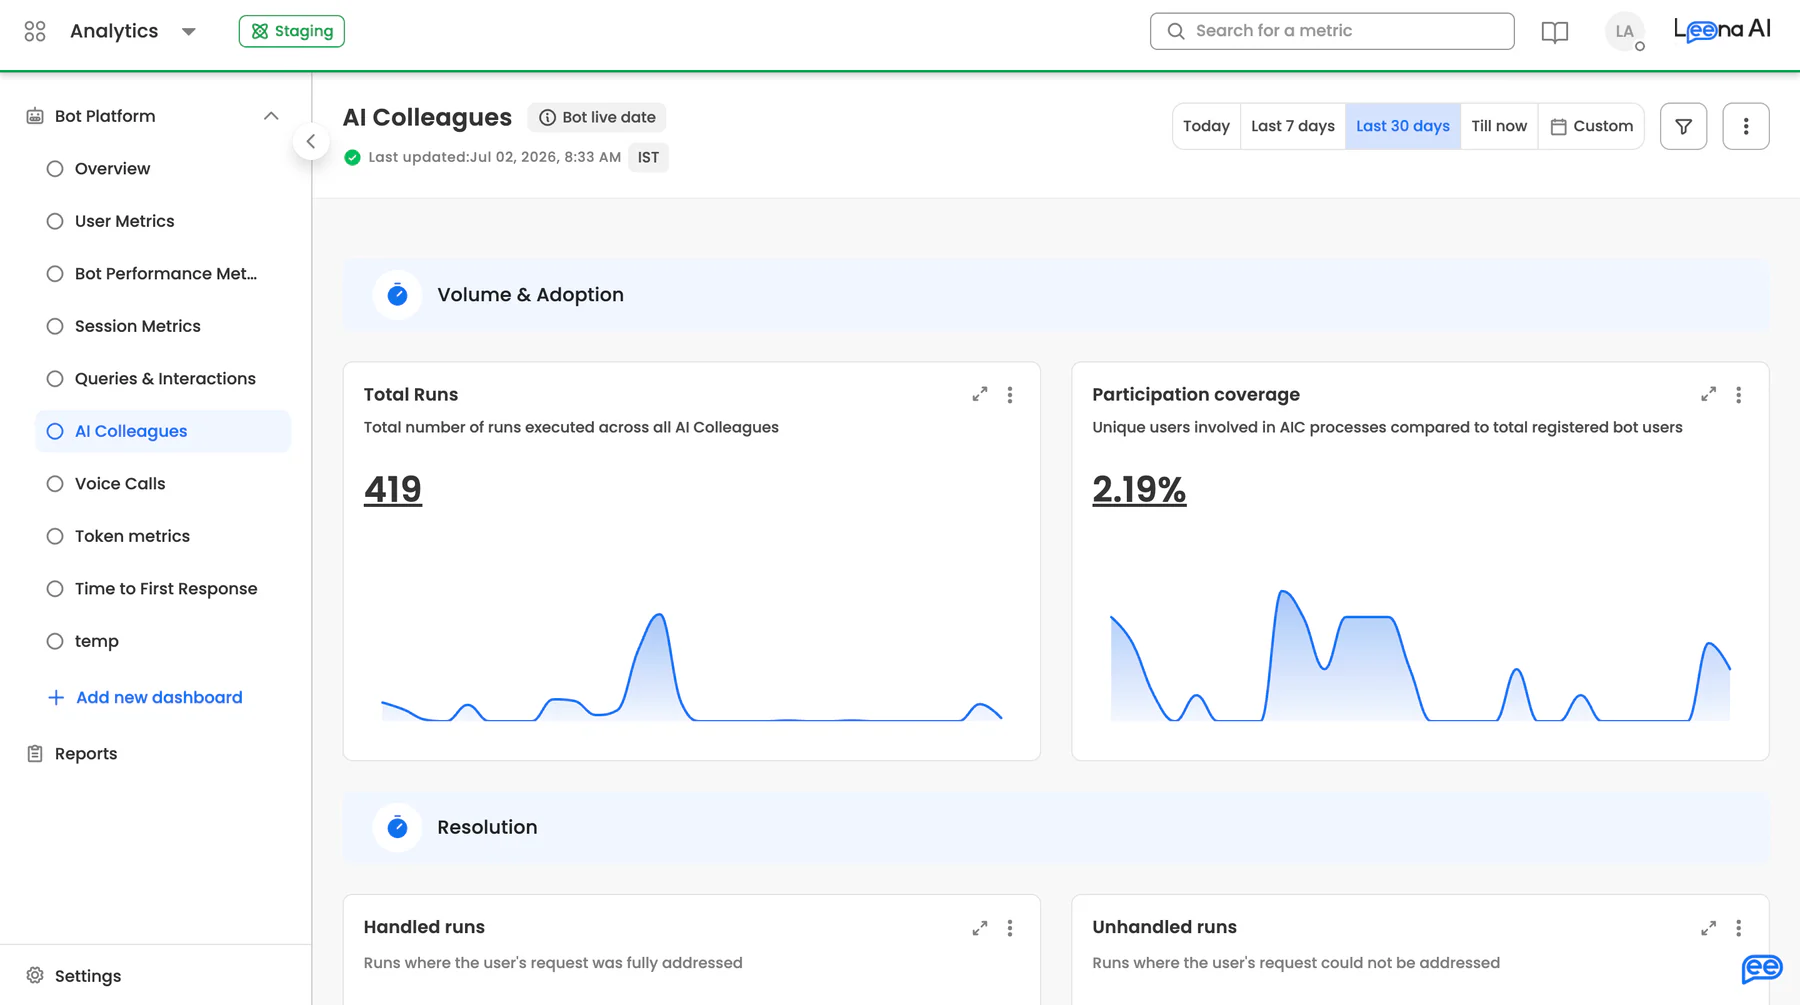Image resolution: width=1800 pixels, height=1005 pixels.
Task: Click the Settings gear icon
Action: click(x=35, y=975)
